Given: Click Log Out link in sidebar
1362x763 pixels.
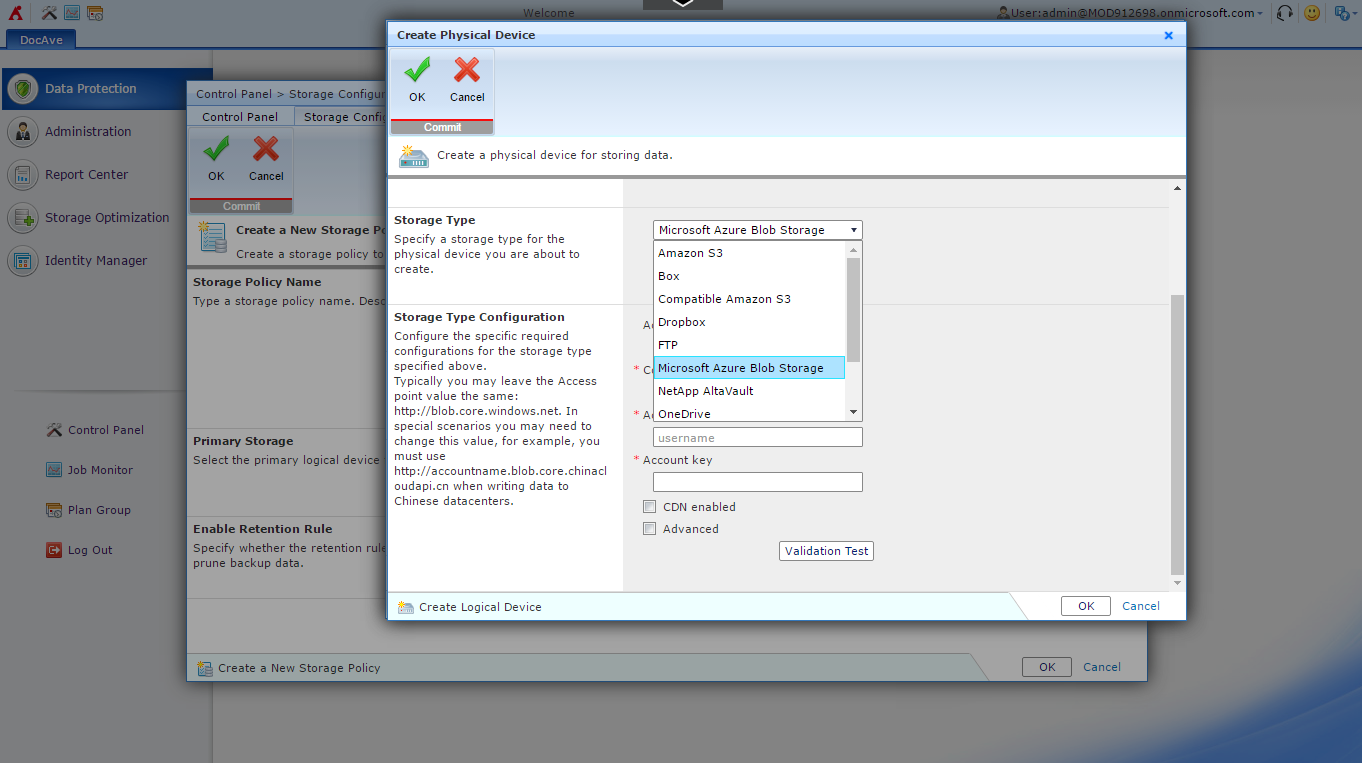Looking at the screenshot, I should point(90,550).
